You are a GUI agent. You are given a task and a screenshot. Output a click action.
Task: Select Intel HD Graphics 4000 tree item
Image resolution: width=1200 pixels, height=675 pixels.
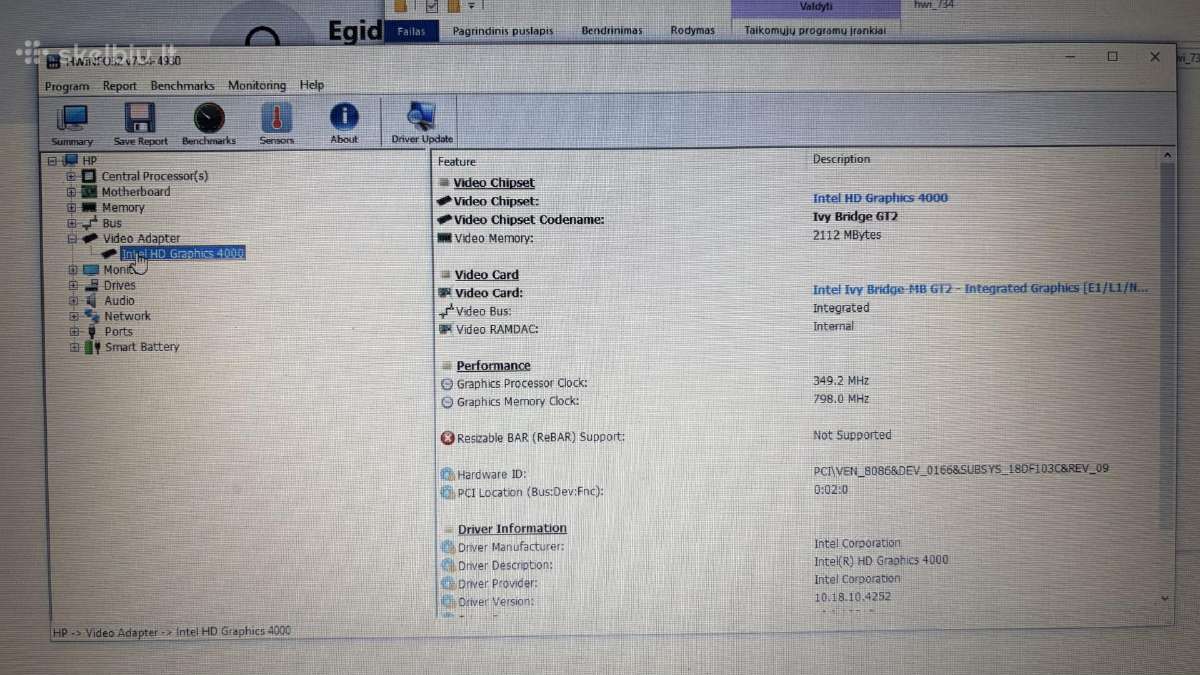click(183, 254)
